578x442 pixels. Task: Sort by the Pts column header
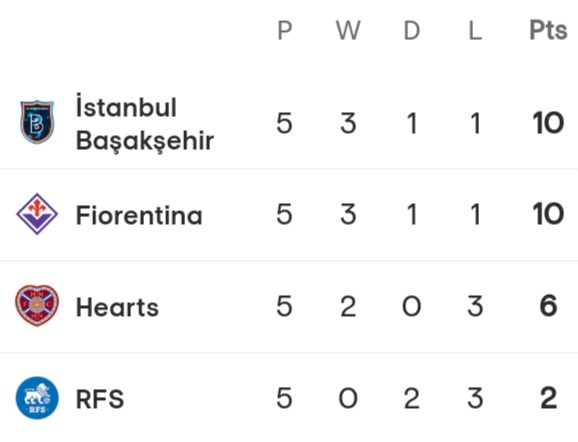pyautogui.click(x=548, y=30)
